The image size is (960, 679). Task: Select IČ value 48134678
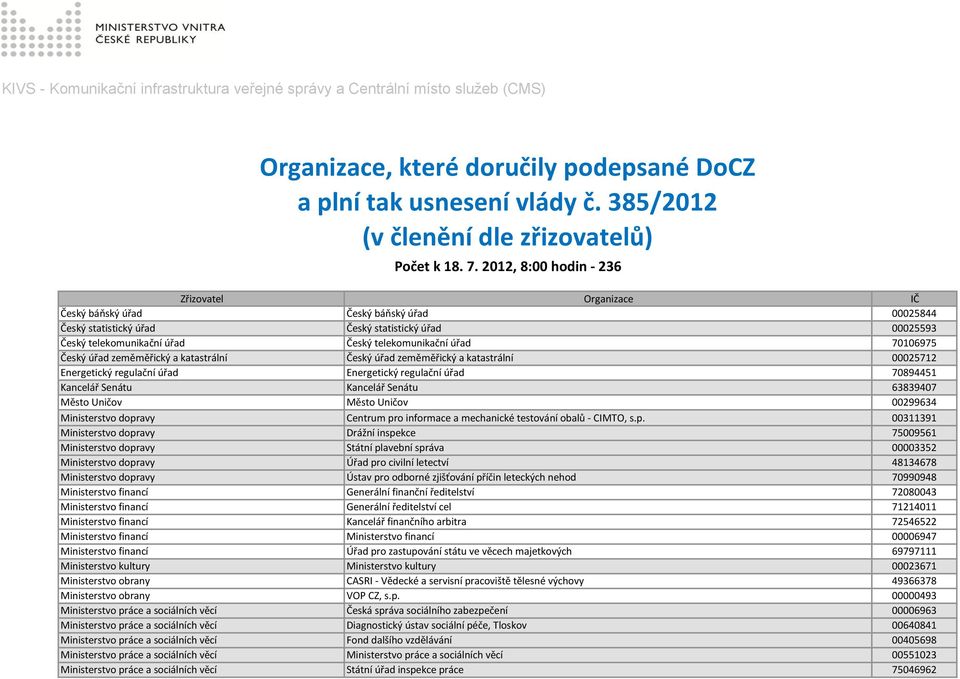[x=914, y=462]
